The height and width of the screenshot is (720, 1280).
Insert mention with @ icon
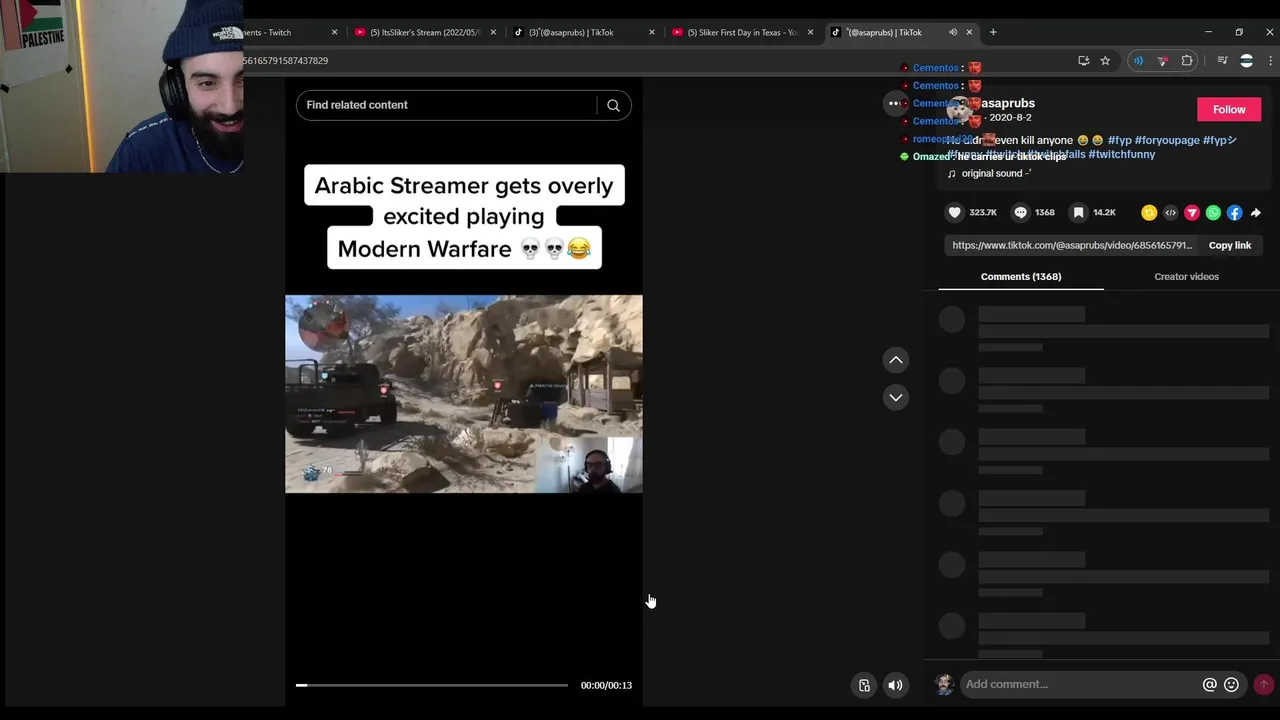[x=1209, y=684]
